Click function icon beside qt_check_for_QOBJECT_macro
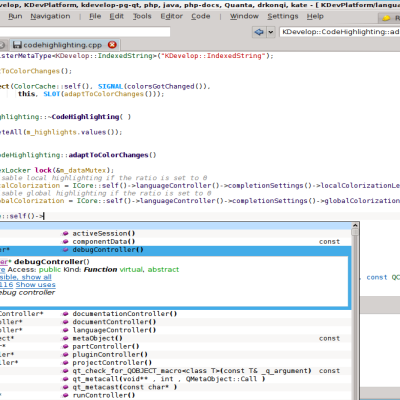 pos(65,371)
